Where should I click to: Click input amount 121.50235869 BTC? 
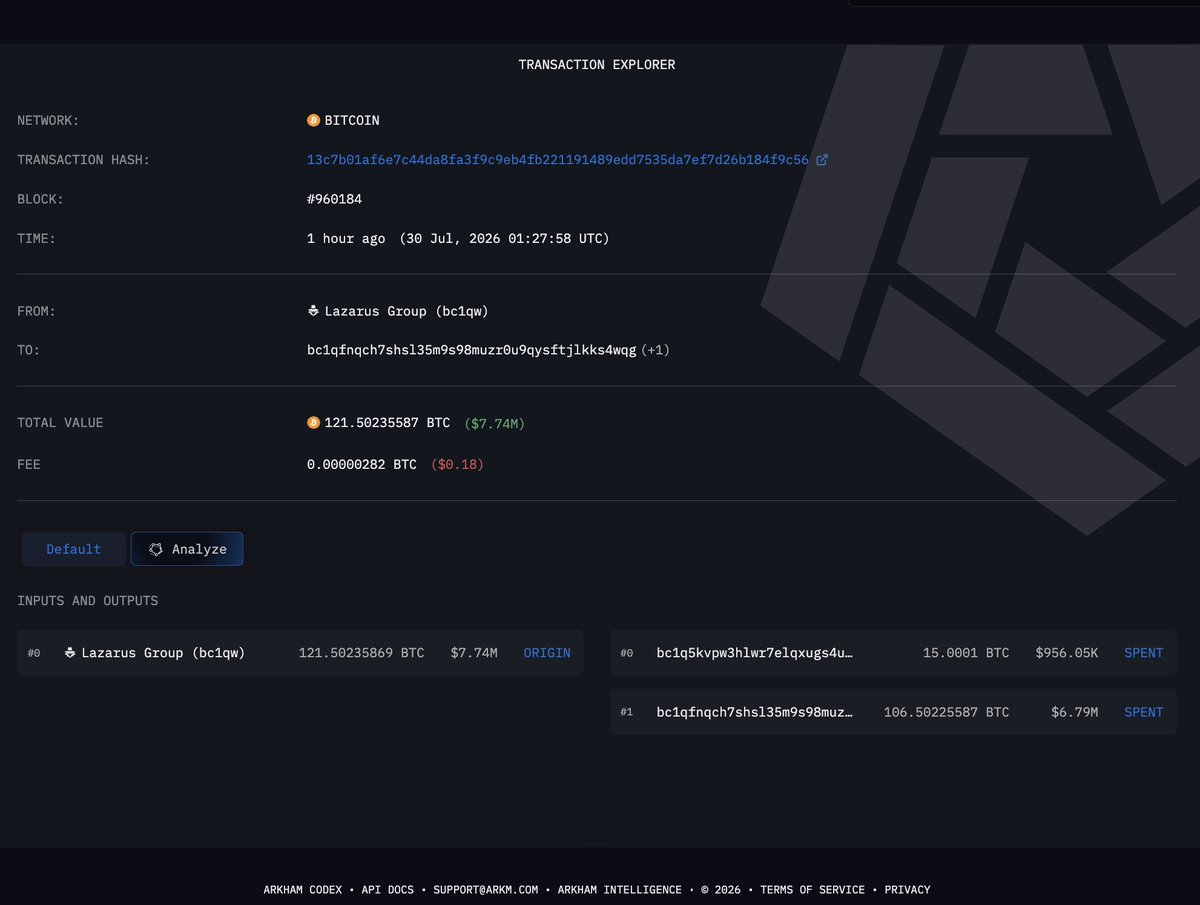(x=361, y=653)
